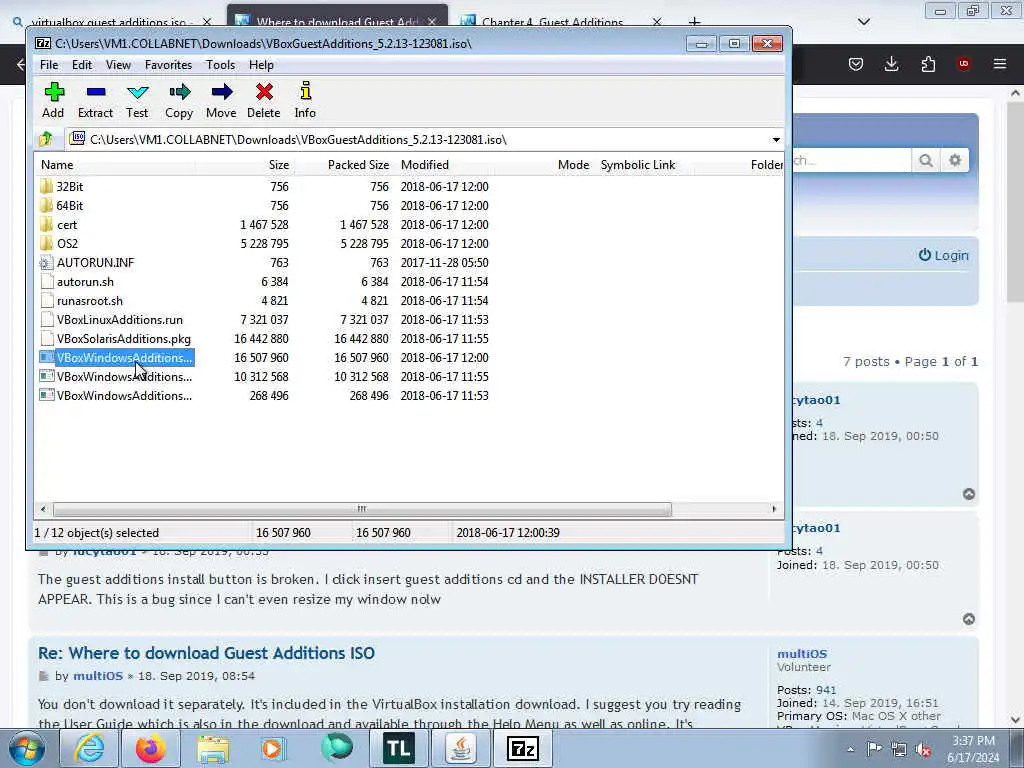This screenshot has height=768, width=1024.
Task: Click the Copy toolbar icon
Action: [x=179, y=100]
